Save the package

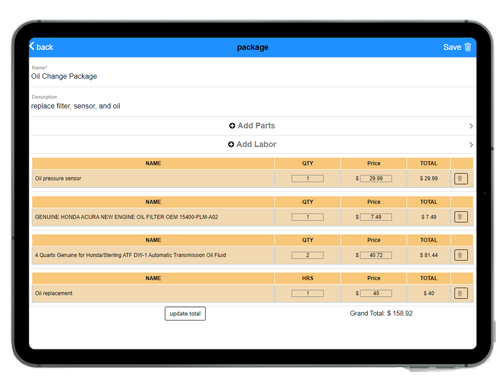[x=452, y=47]
